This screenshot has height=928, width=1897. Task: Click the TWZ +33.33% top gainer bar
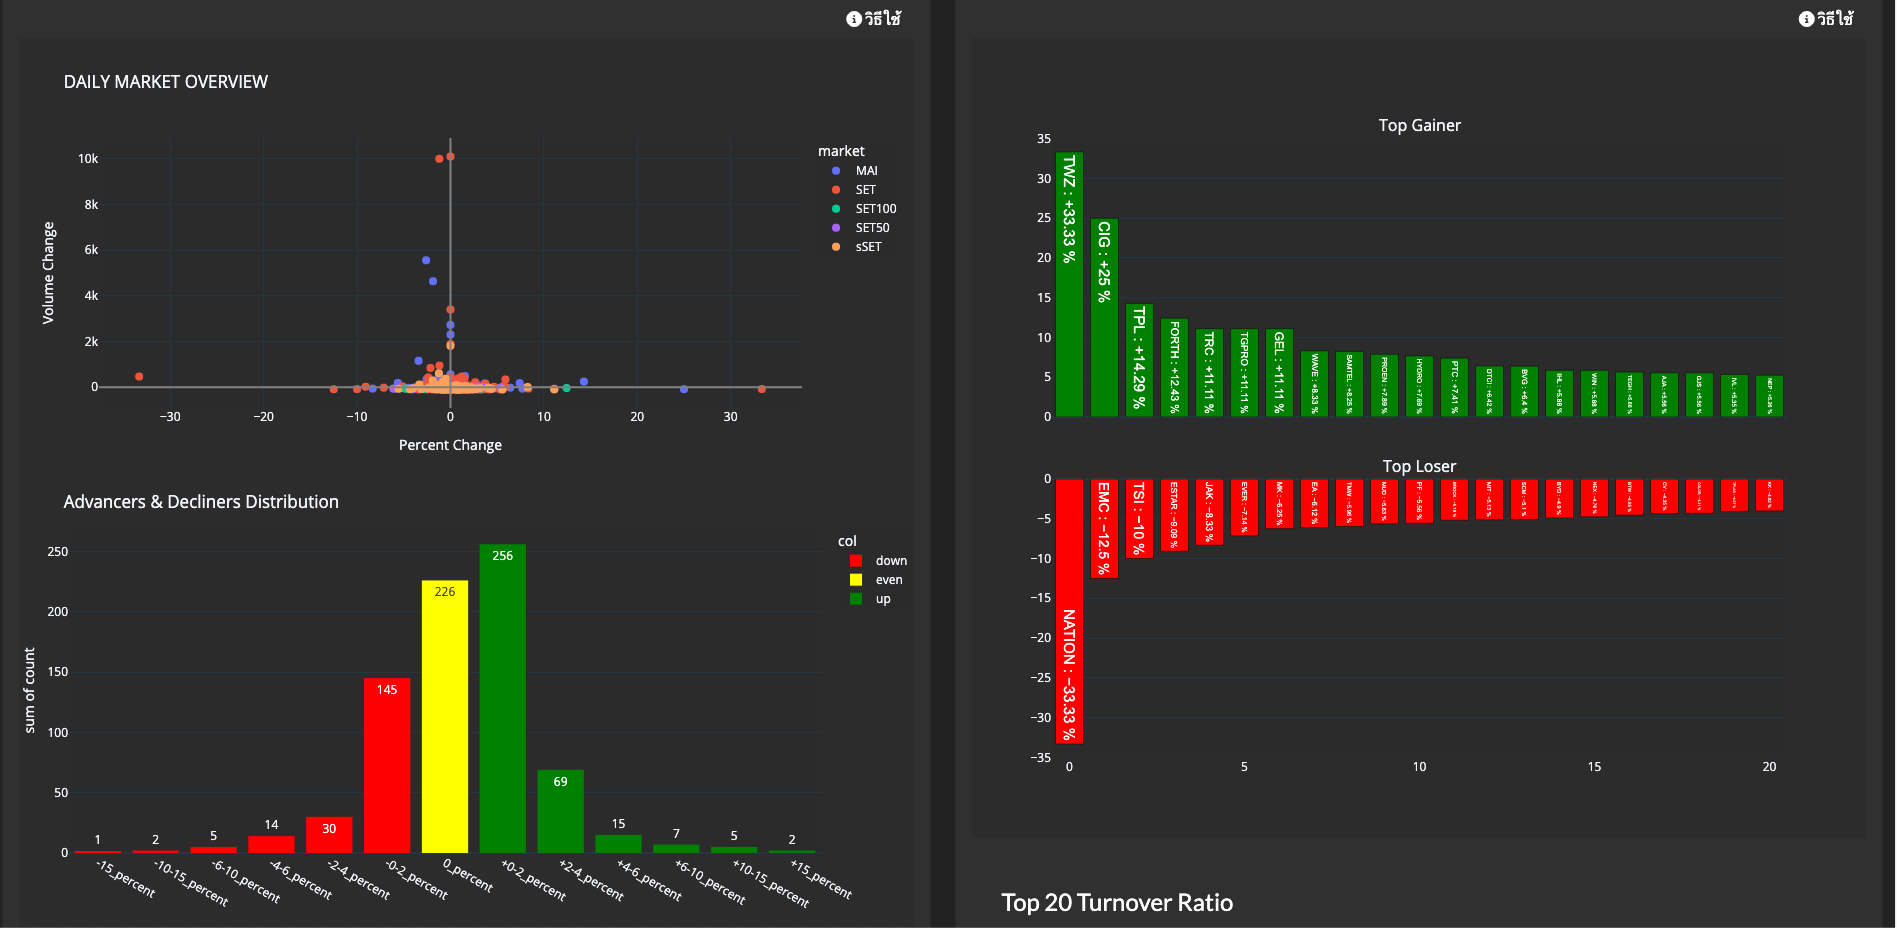tap(1069, 285)
